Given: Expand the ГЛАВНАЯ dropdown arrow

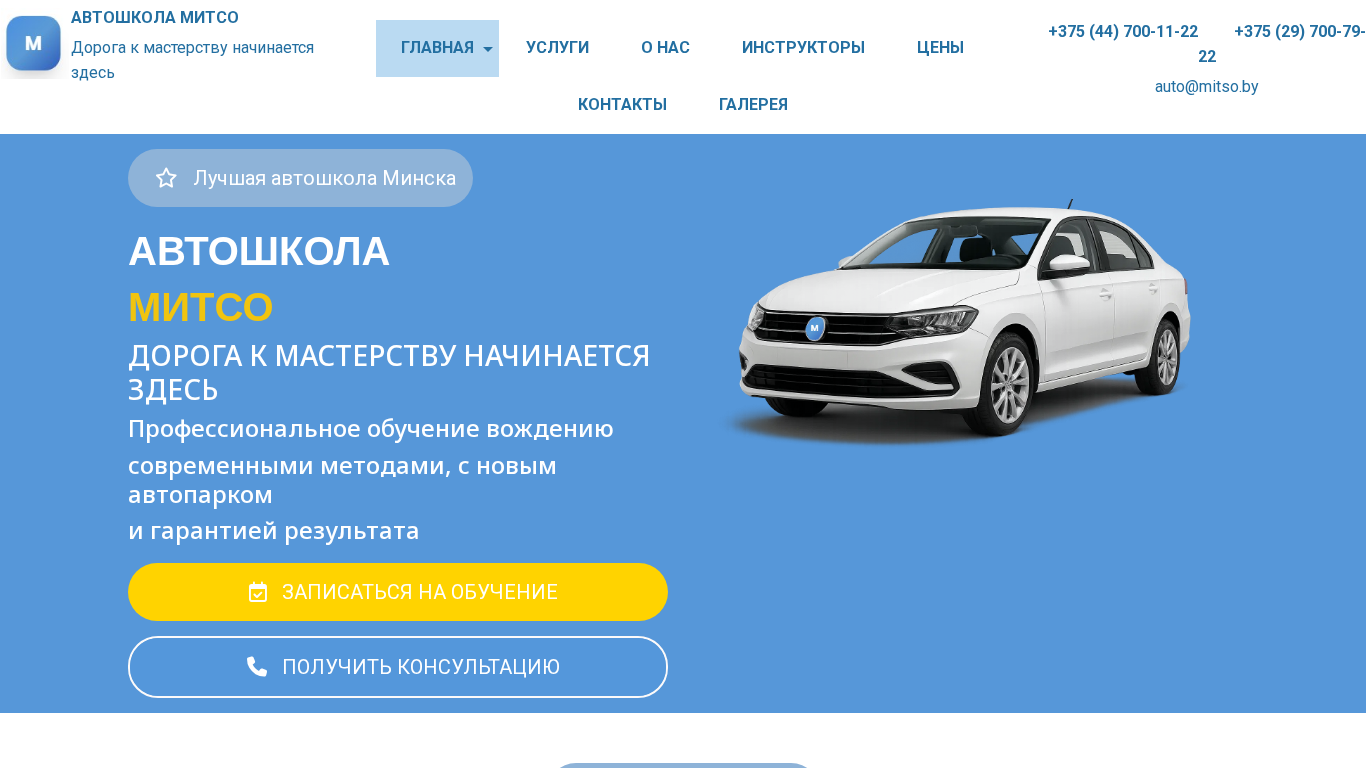Looking at the screenshot, I should click(x=488, y=49).
